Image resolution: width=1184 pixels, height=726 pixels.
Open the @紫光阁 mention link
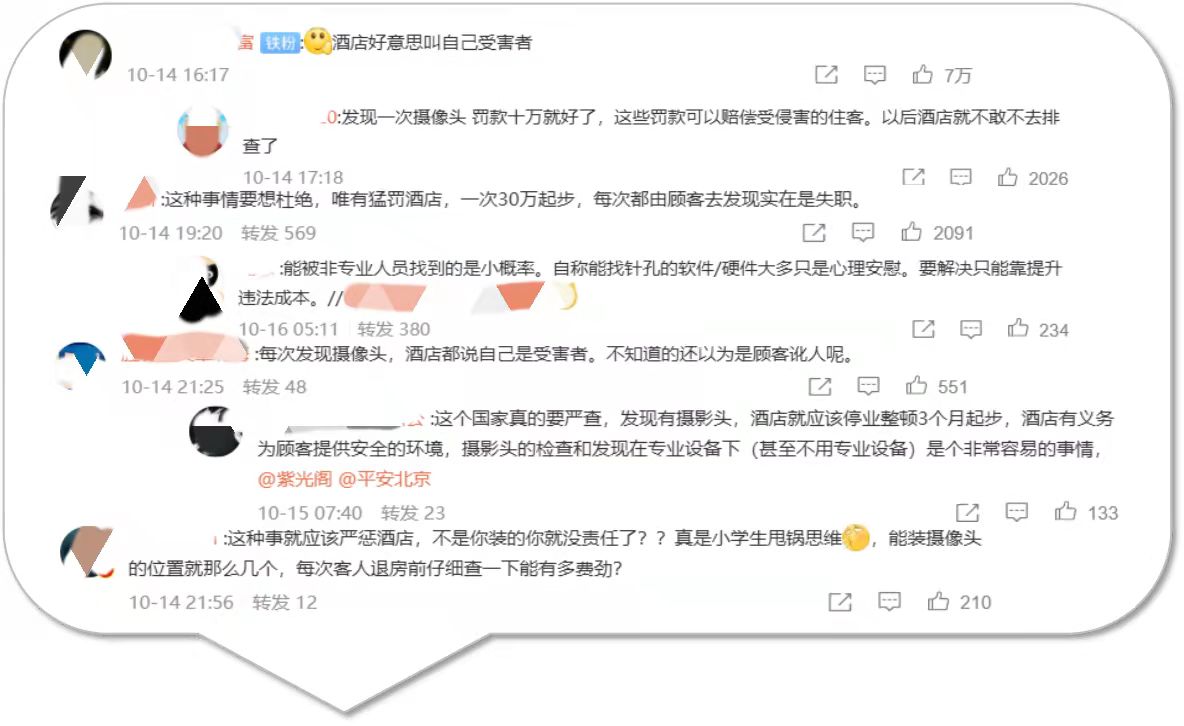point(294,479)
